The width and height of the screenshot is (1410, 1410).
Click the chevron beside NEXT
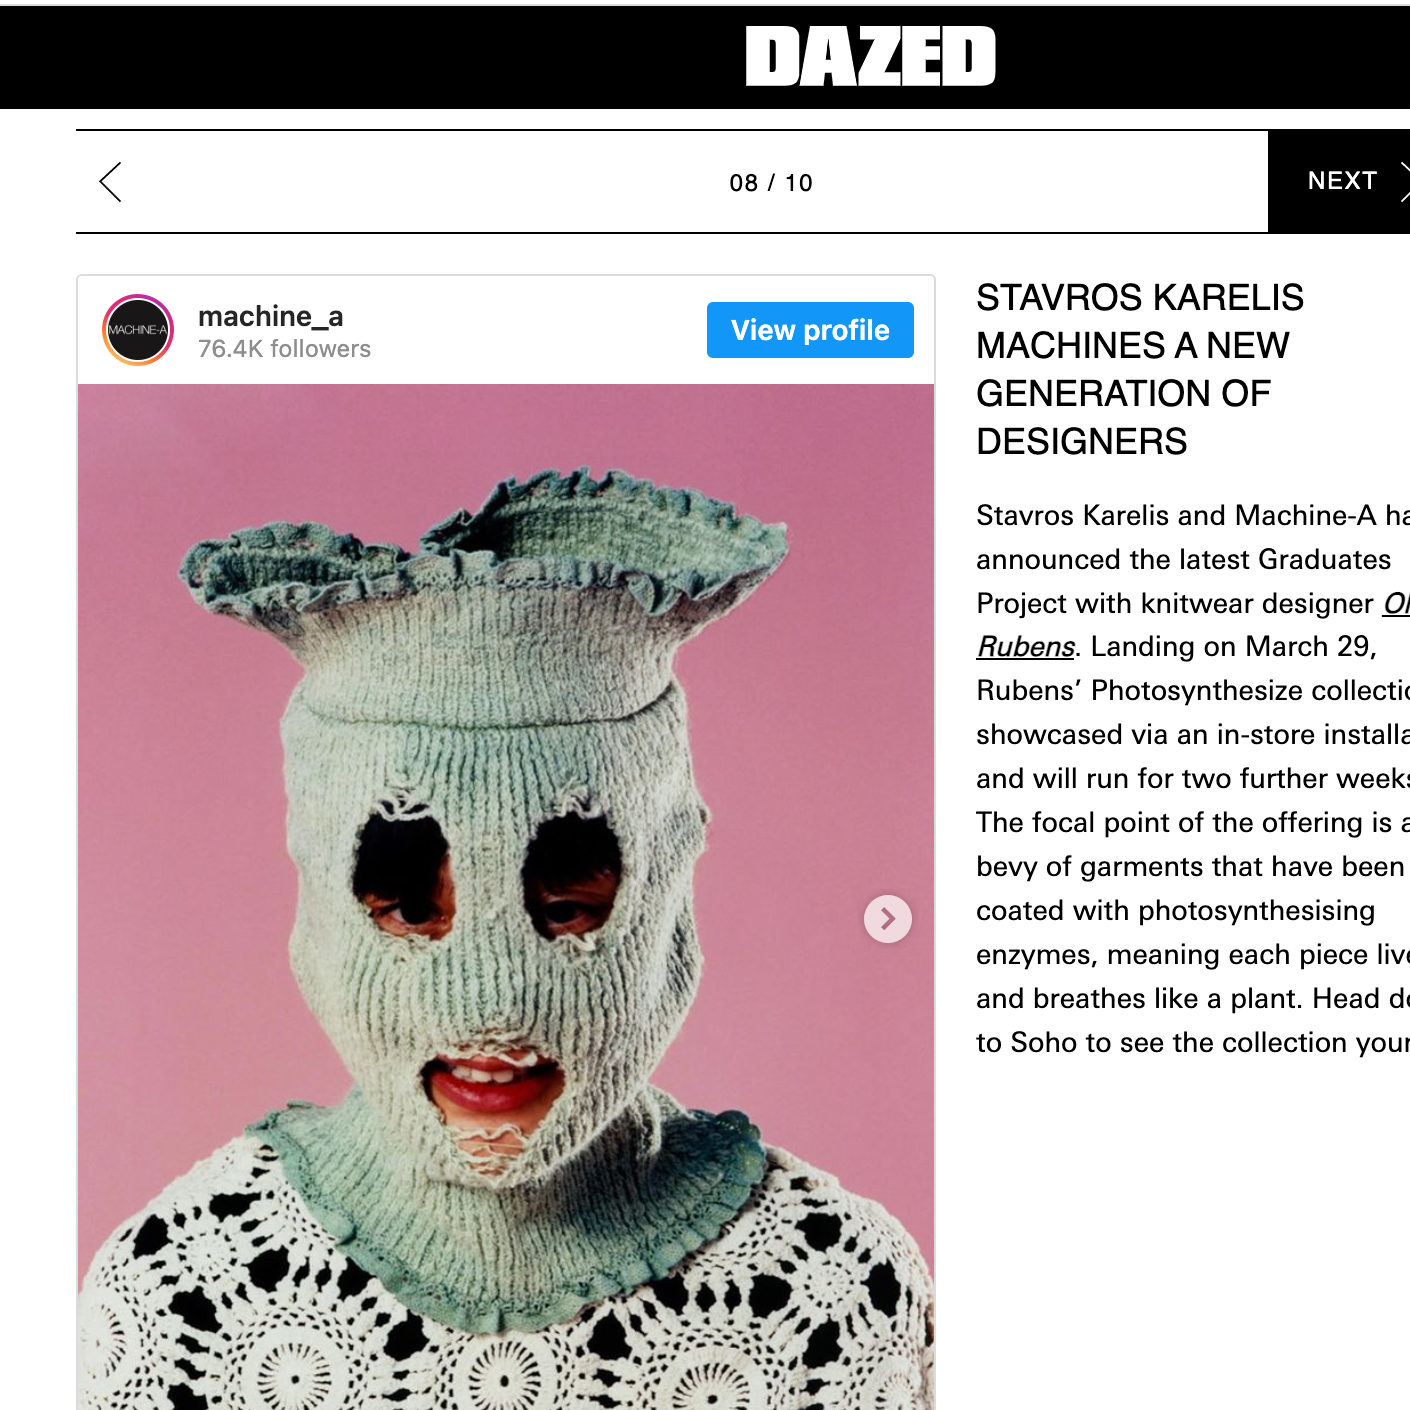point(1403,182)
